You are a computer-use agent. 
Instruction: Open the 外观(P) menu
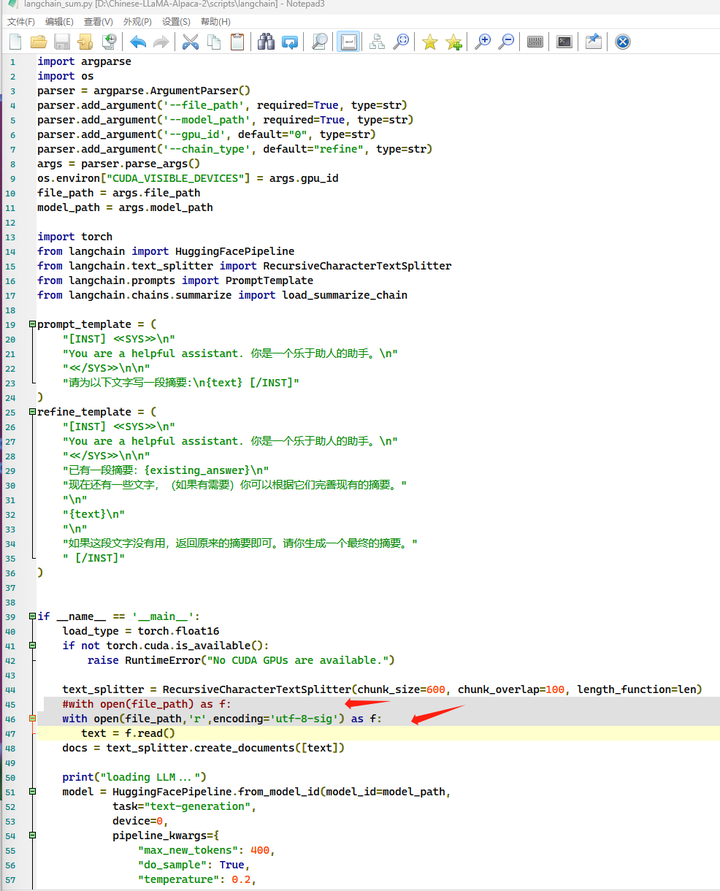[138, 22]
